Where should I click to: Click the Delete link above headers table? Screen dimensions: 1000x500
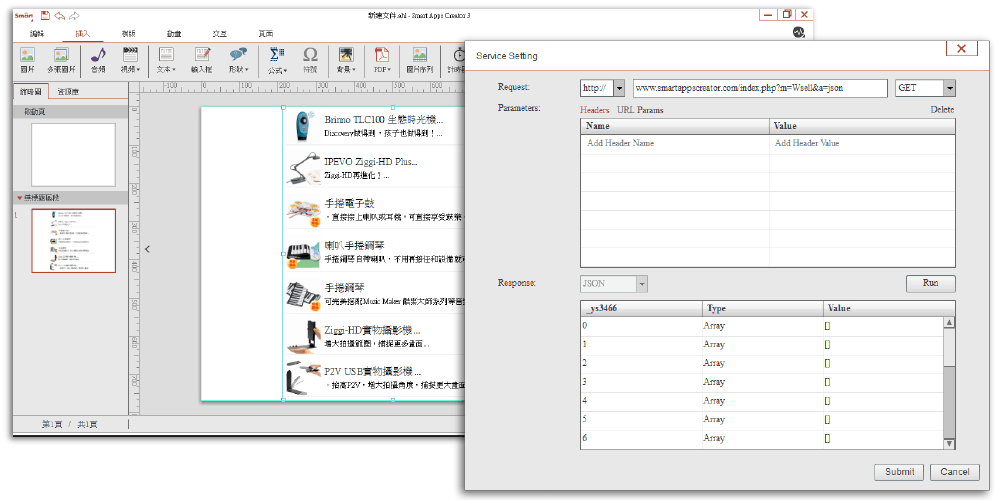pos(942,110)
